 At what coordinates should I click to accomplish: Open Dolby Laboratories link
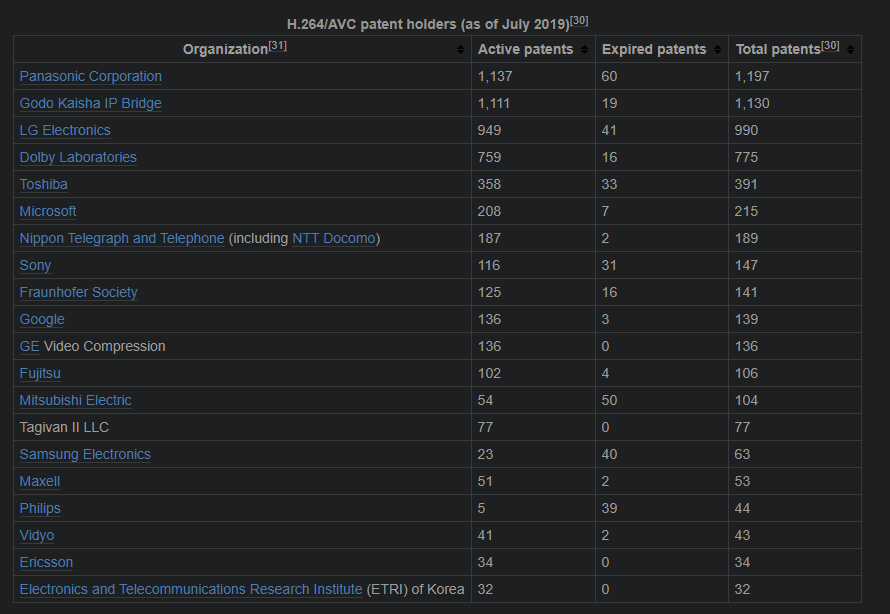coord(78,157)
